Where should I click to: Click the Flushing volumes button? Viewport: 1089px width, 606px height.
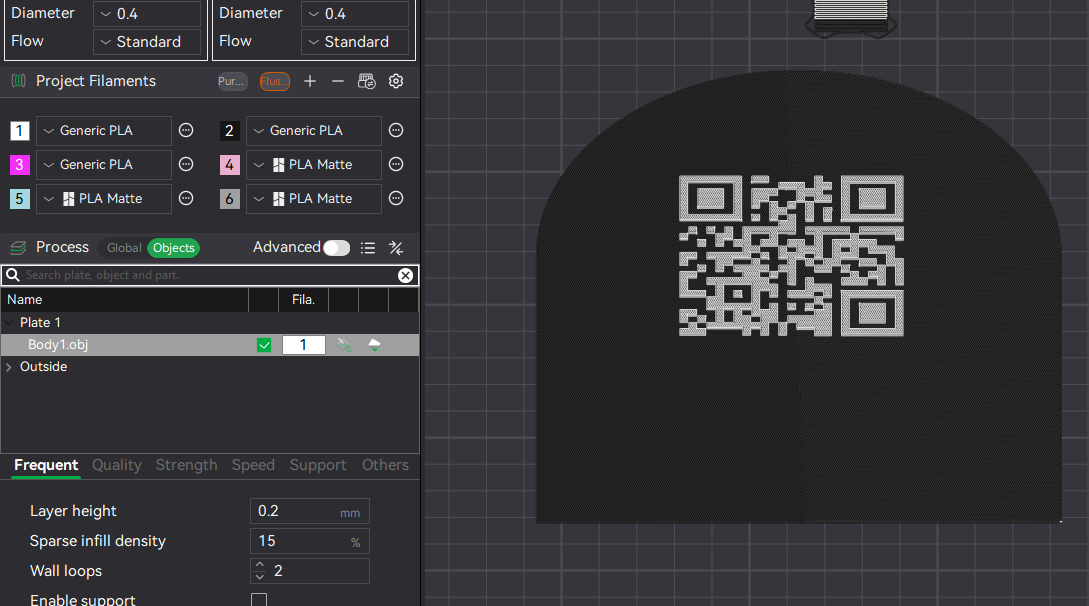(x=274, y=81)
